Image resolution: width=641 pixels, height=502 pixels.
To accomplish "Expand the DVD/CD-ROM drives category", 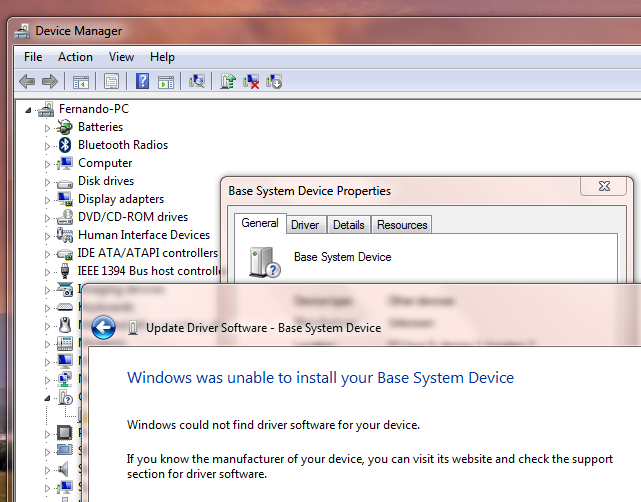I will coord(47,218).
